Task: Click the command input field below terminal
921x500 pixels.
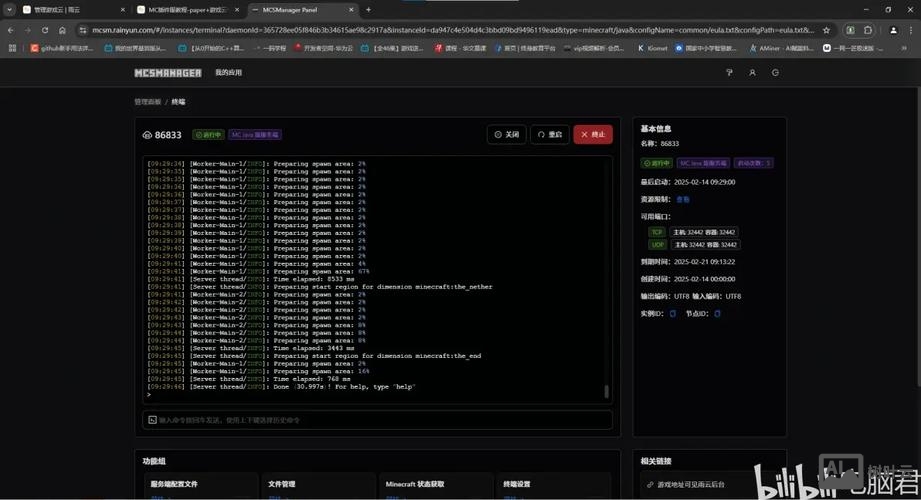Action: (375, 420)
